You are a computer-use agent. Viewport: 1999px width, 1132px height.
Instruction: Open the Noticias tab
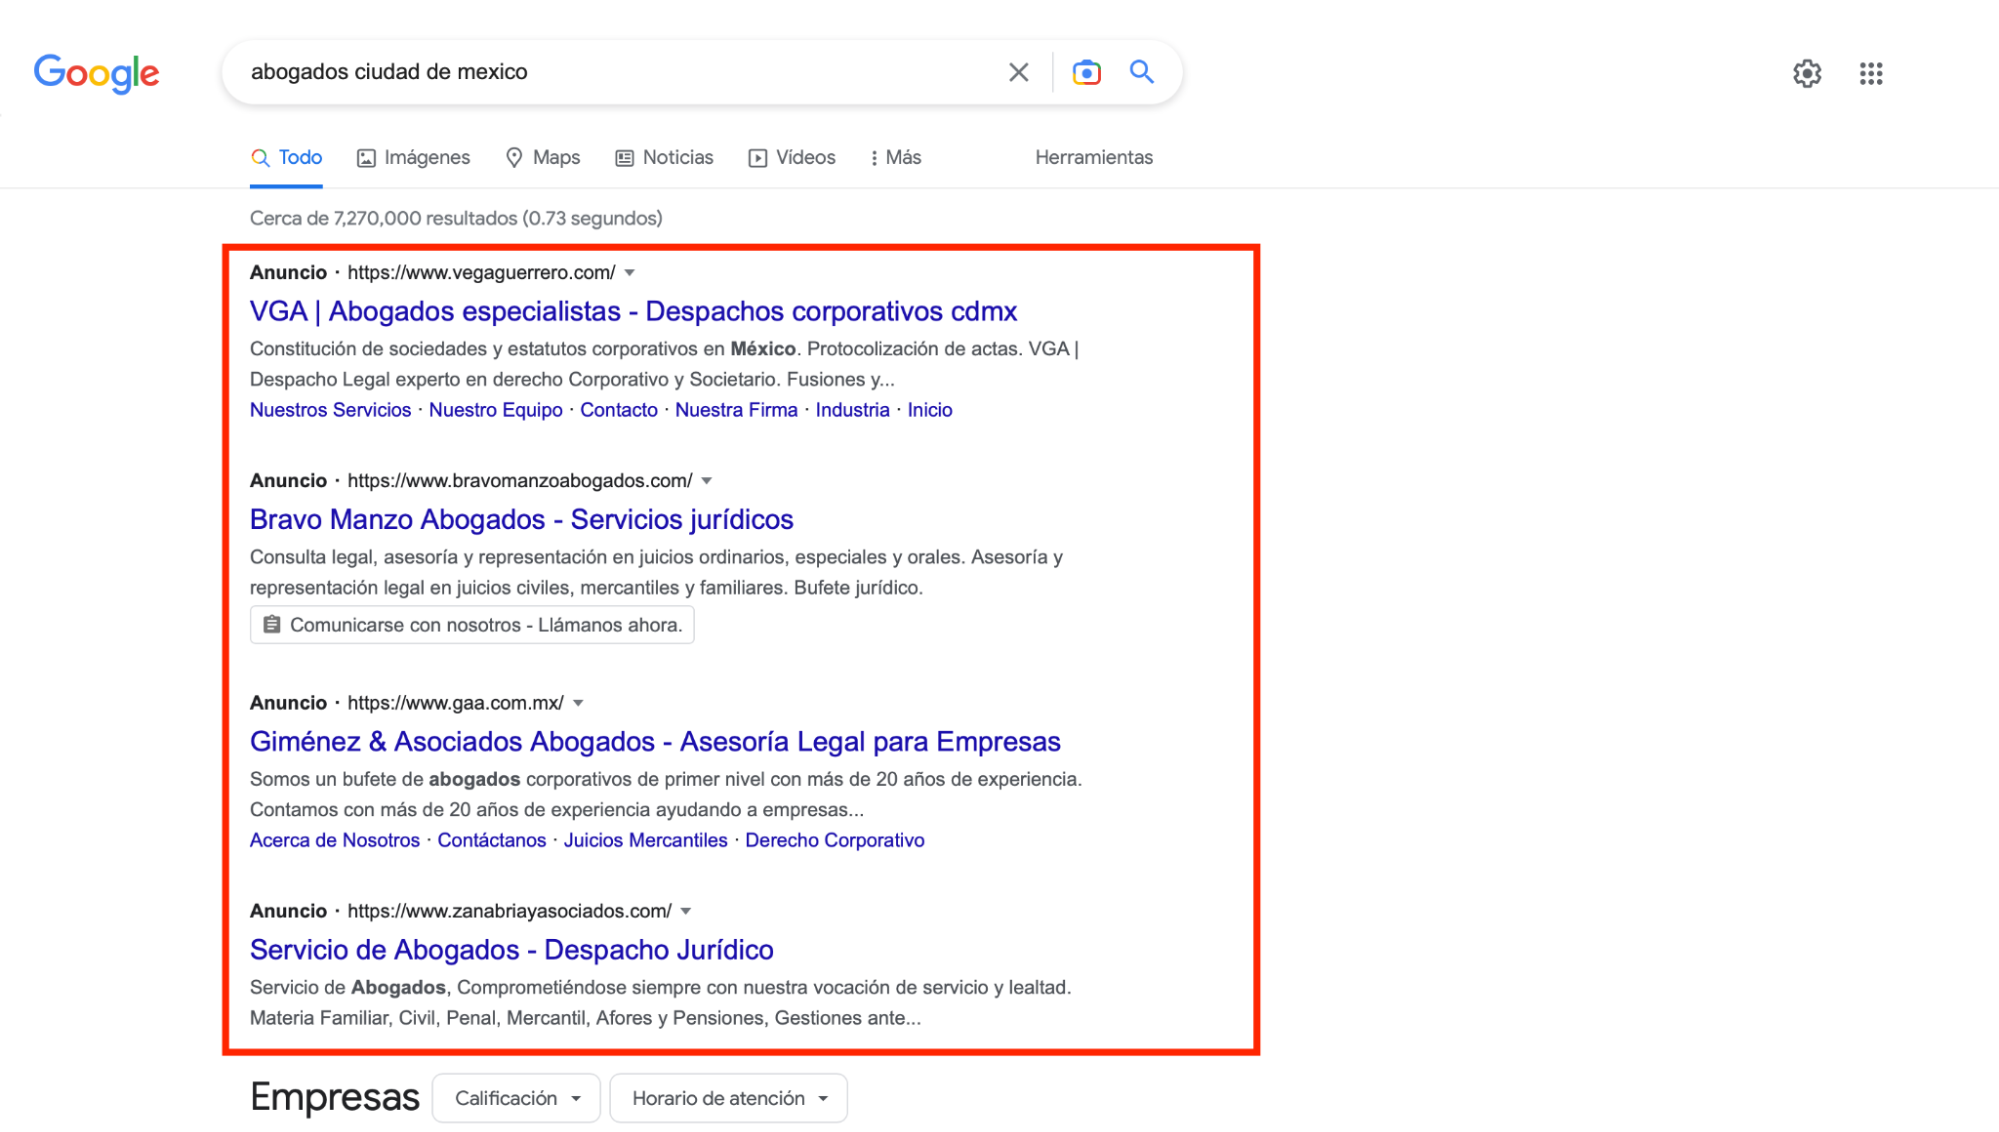coord(664,158)
